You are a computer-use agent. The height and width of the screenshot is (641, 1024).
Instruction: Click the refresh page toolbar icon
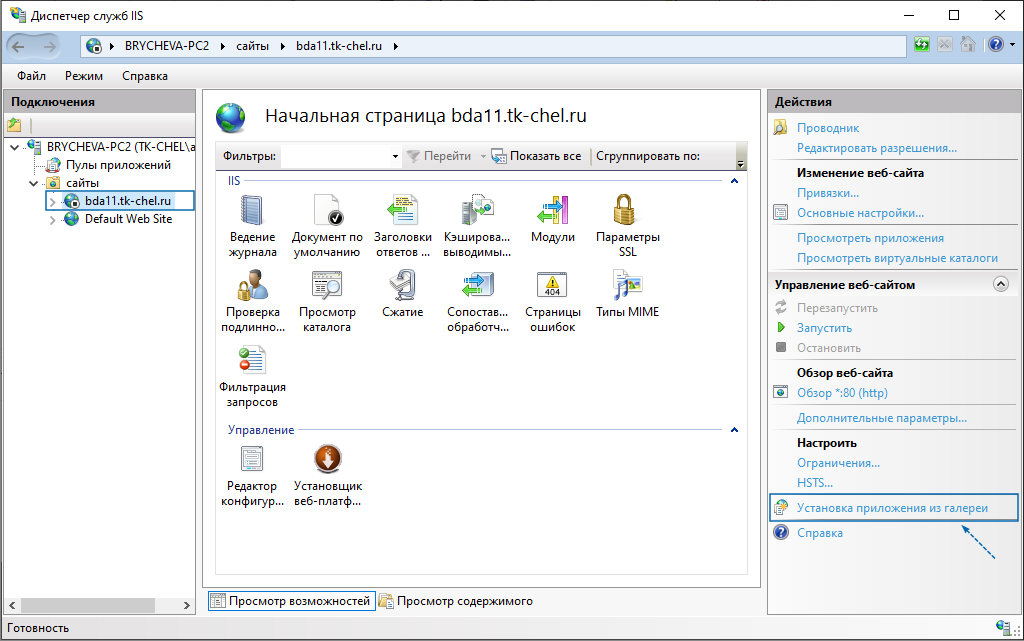coord(921,44)
